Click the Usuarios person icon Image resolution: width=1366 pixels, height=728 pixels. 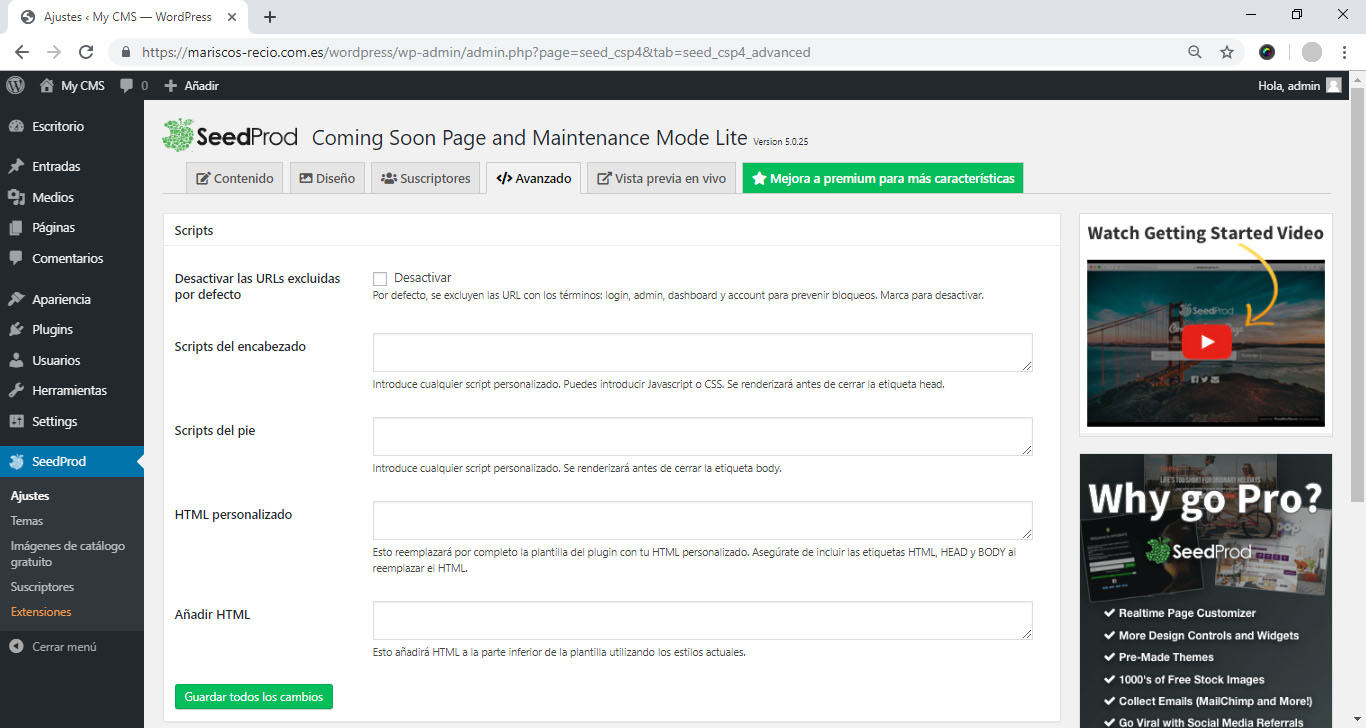[x=16, y=360]
